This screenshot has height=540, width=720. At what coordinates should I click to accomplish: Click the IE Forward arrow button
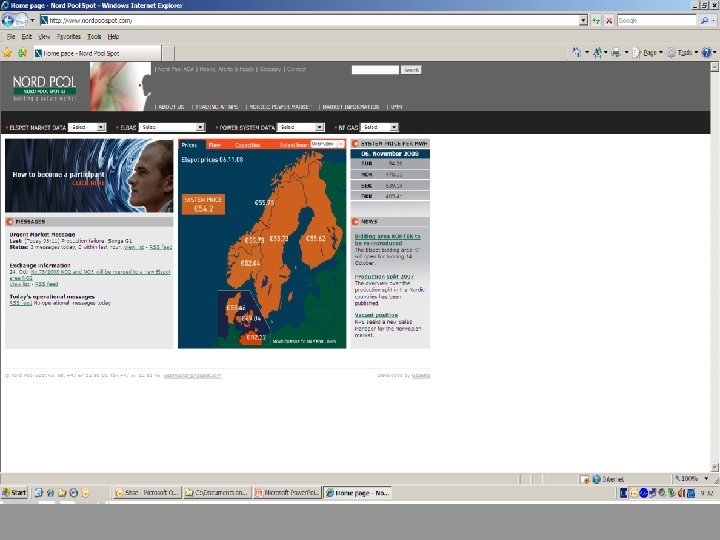[21, 20]
